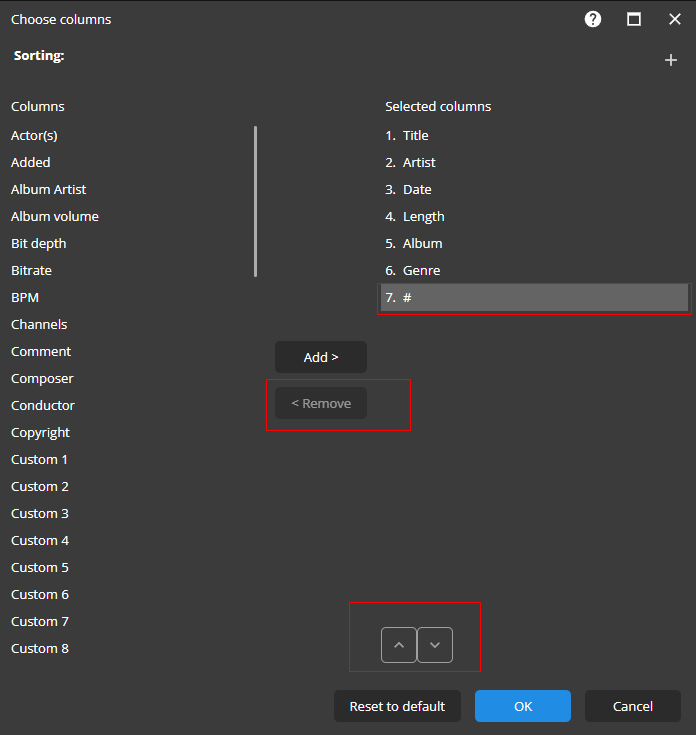Select Genre in Selected columns
This screenshot has width=696, height=735.
click(x=421, y=270)
